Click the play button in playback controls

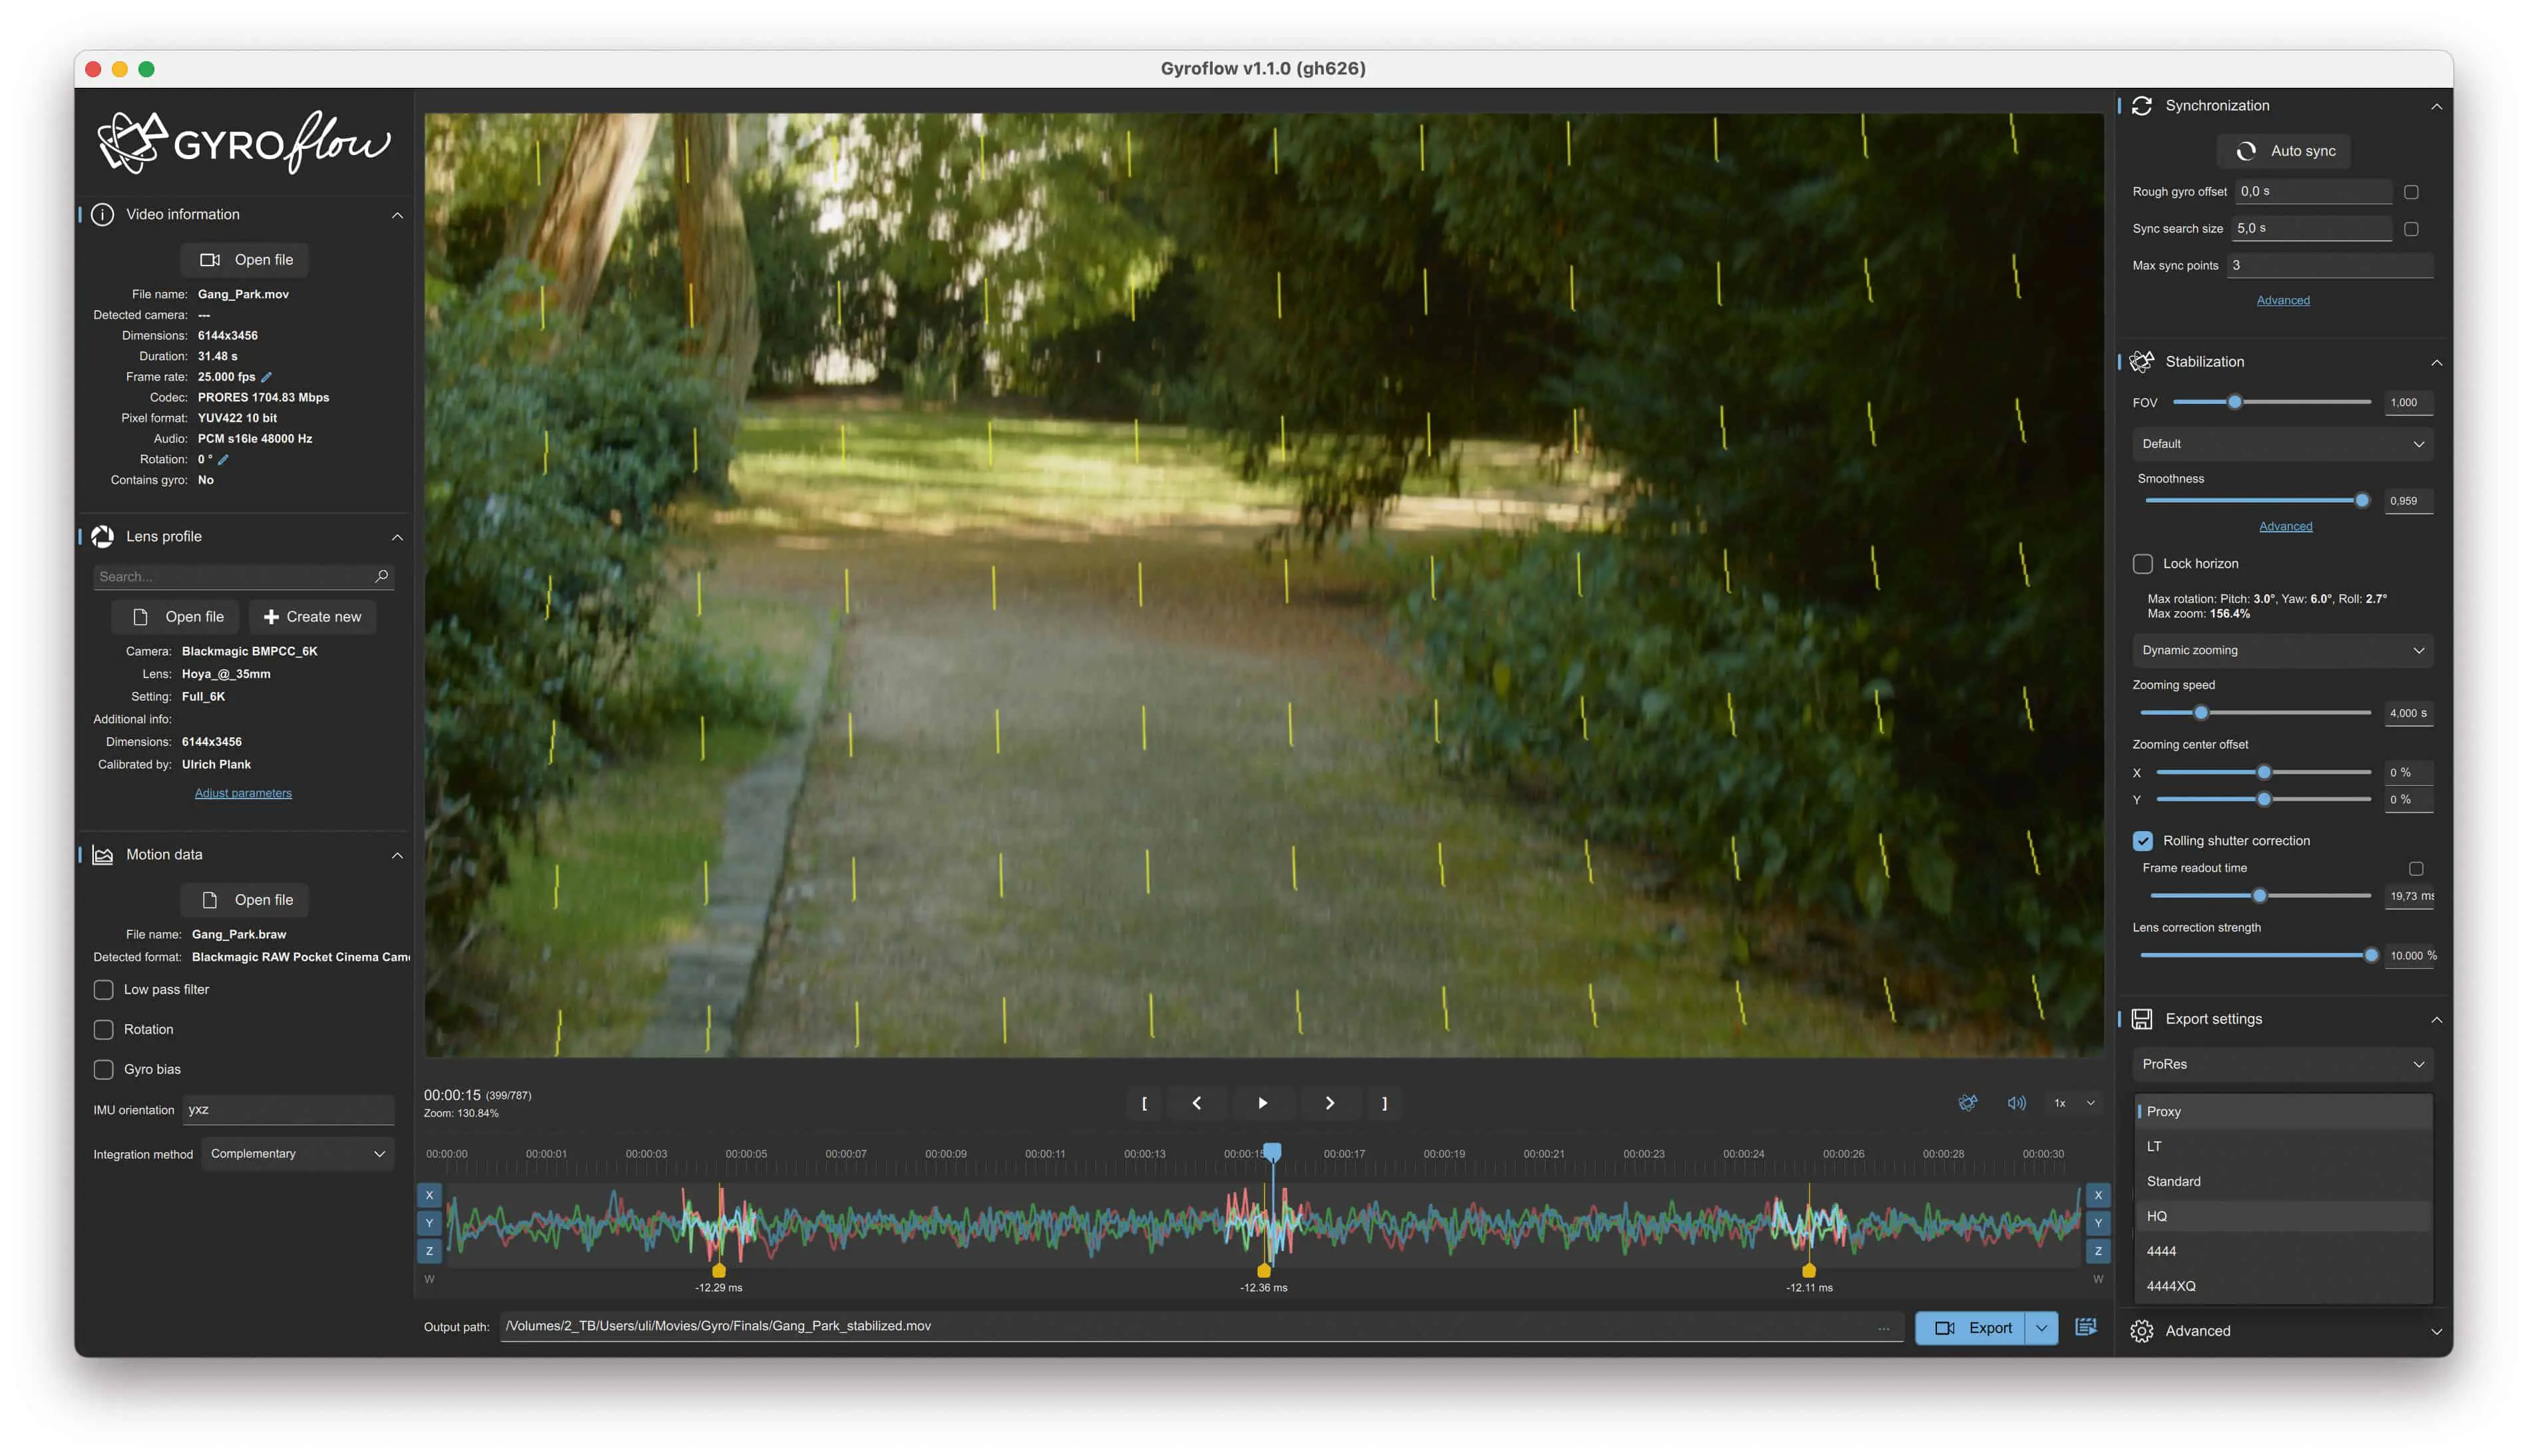(x=1262, y=1103)
